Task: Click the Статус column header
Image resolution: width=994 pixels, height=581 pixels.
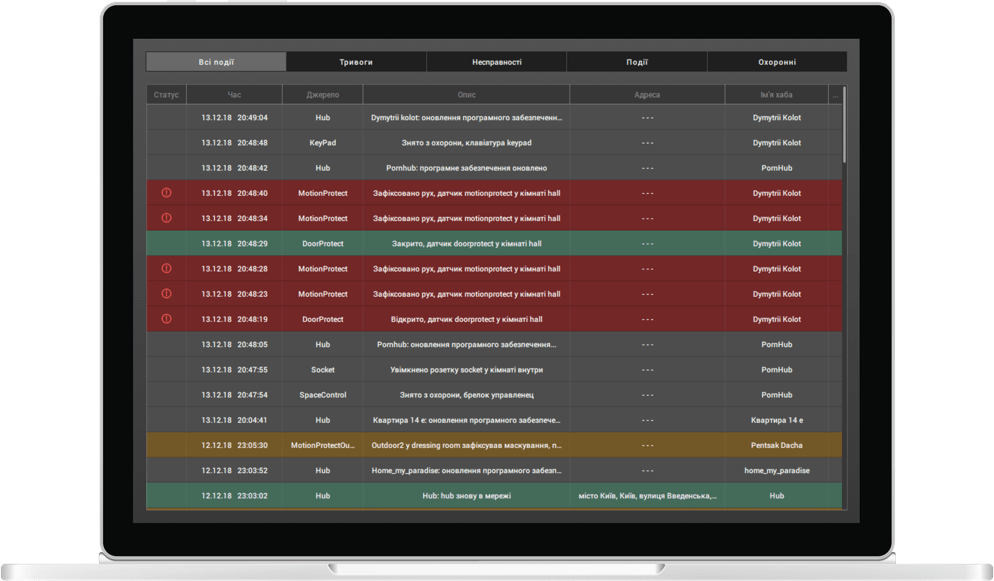Action: [x=166, y=95]
